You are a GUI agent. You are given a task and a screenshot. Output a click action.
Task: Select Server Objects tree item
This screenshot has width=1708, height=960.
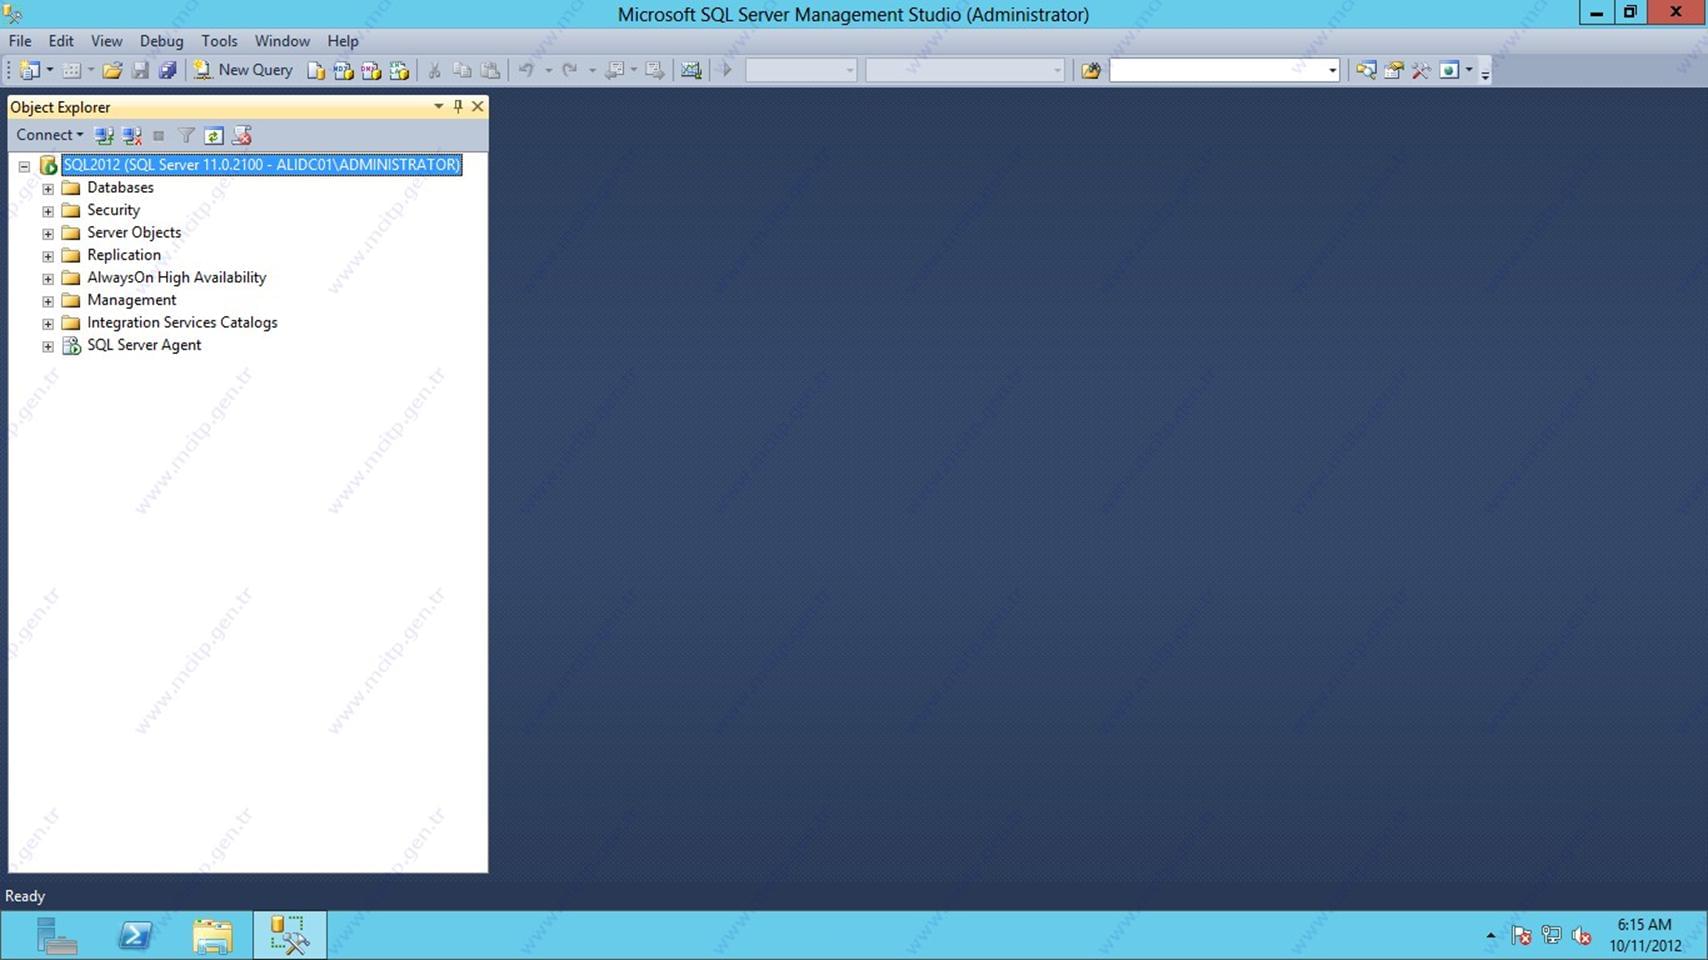(134, 232)
